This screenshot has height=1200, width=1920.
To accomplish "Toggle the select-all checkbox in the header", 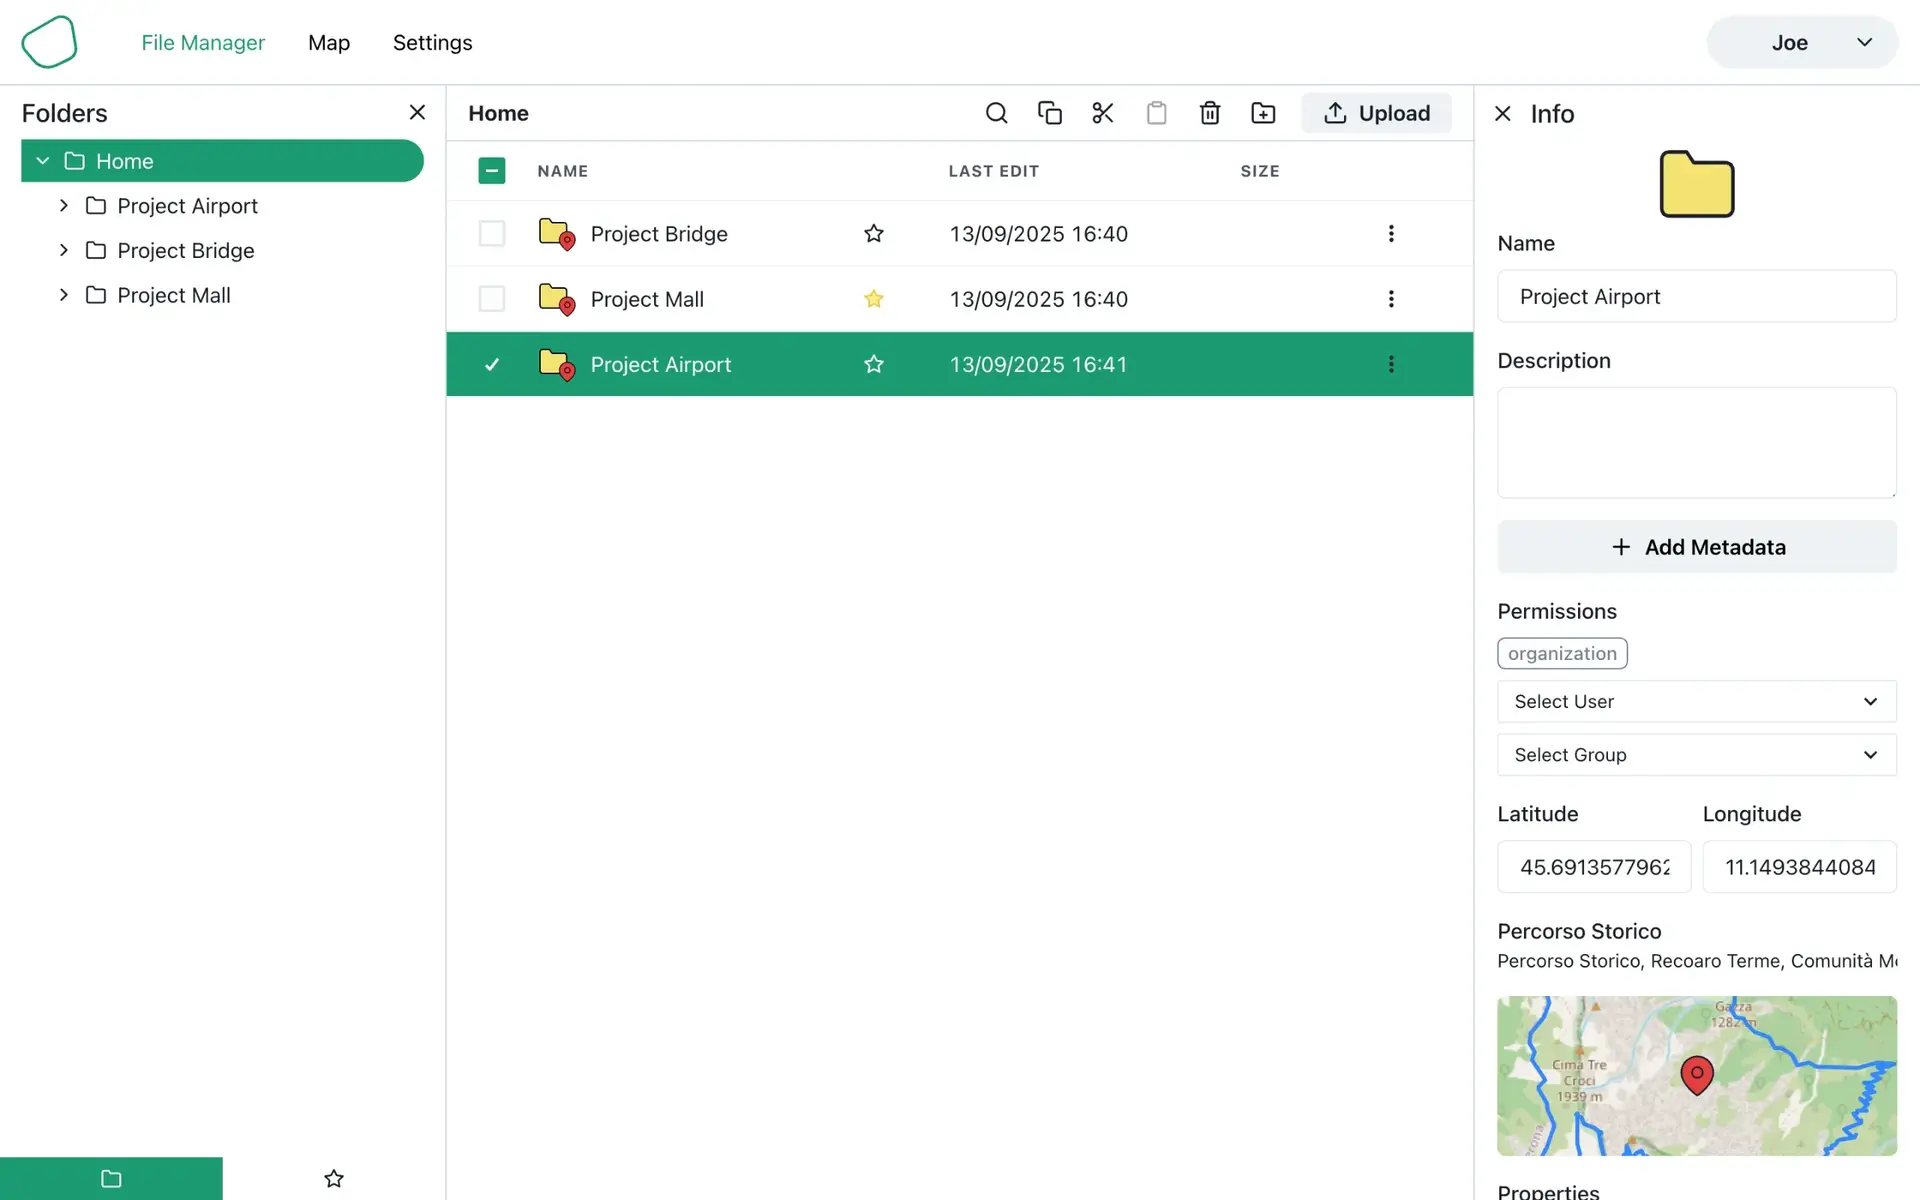I will pos(491,170).
